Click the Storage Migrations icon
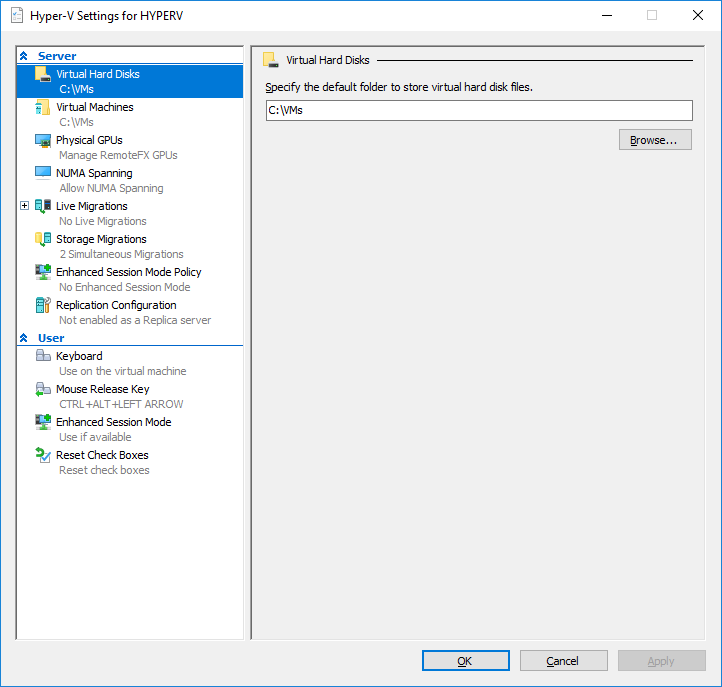Viewport: 722px width, 687px height. 43,239
